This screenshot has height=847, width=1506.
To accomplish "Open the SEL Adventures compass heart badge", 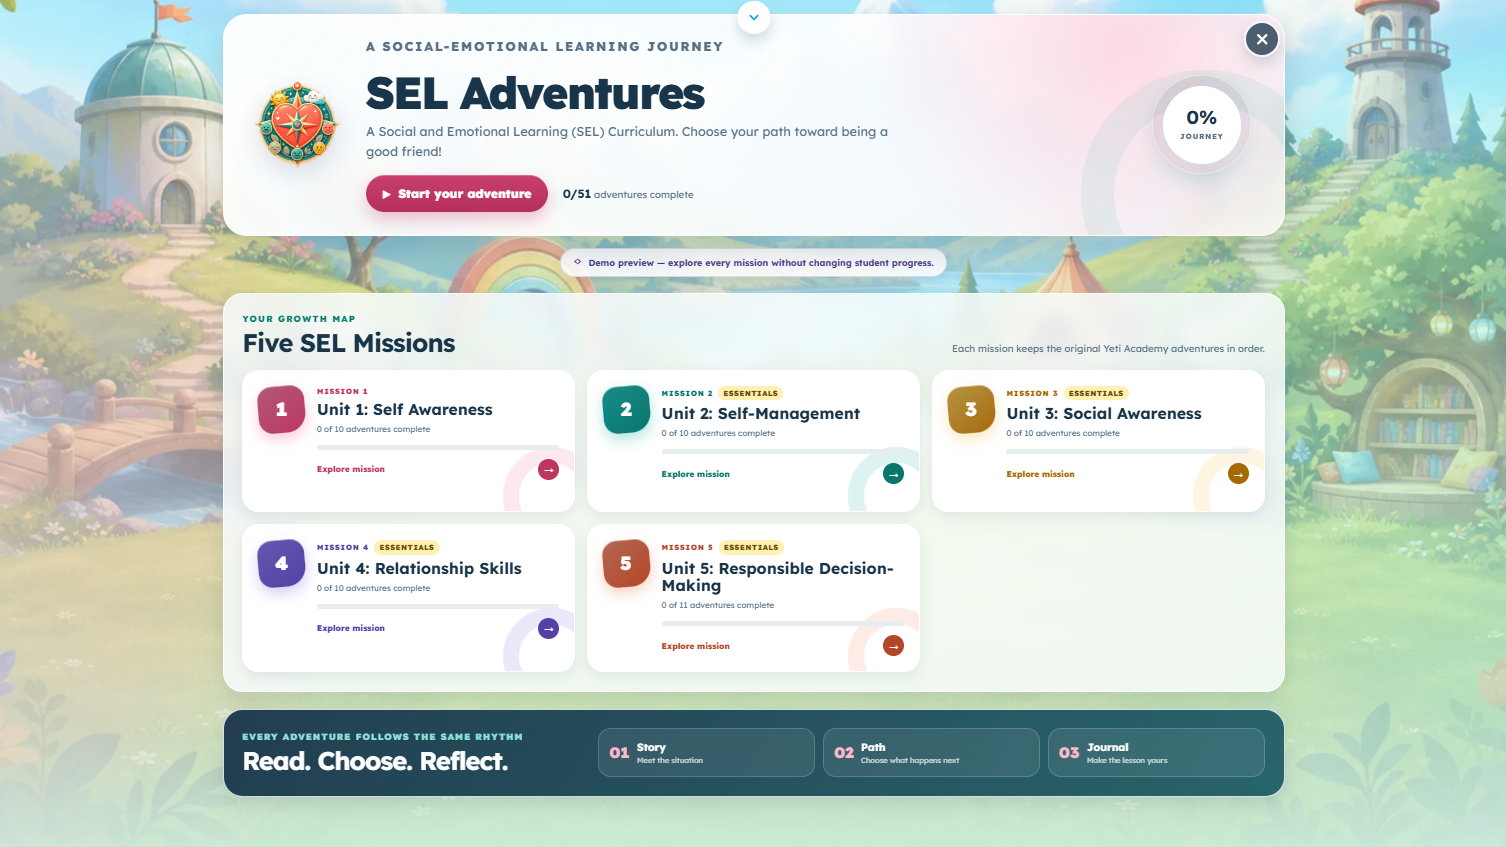I will [298, 124].
